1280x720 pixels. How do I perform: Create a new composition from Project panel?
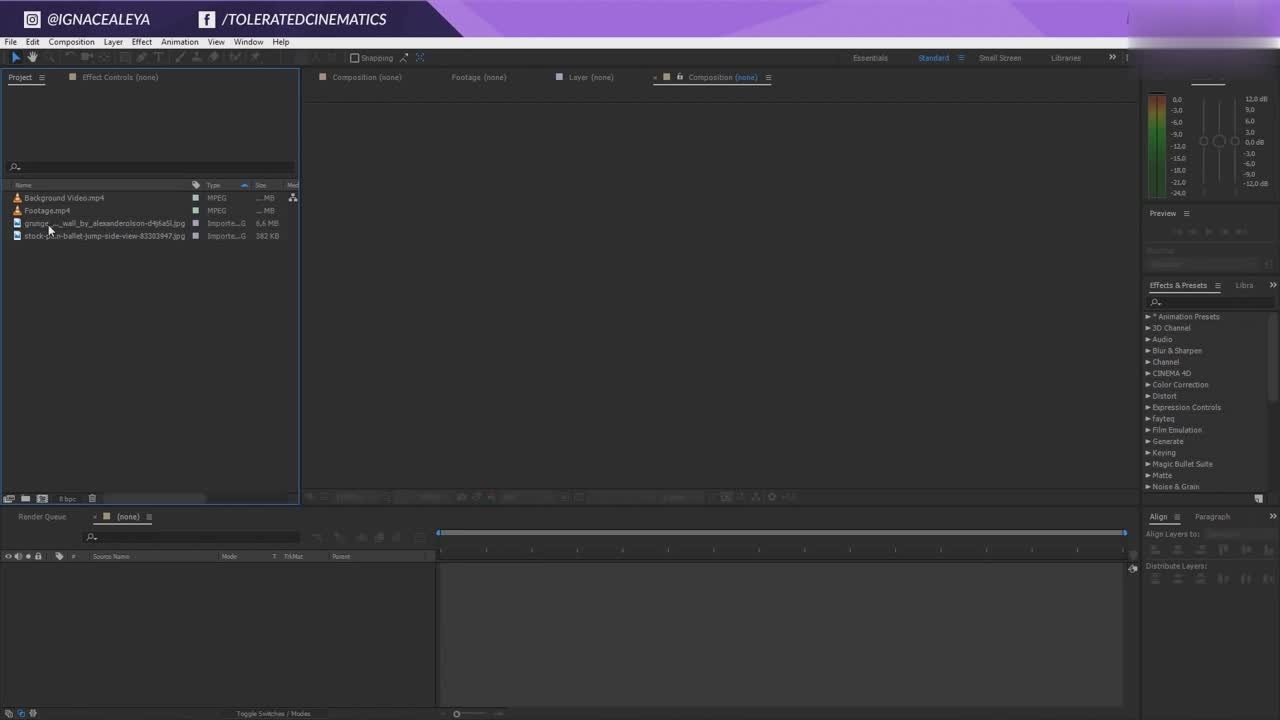42,499
